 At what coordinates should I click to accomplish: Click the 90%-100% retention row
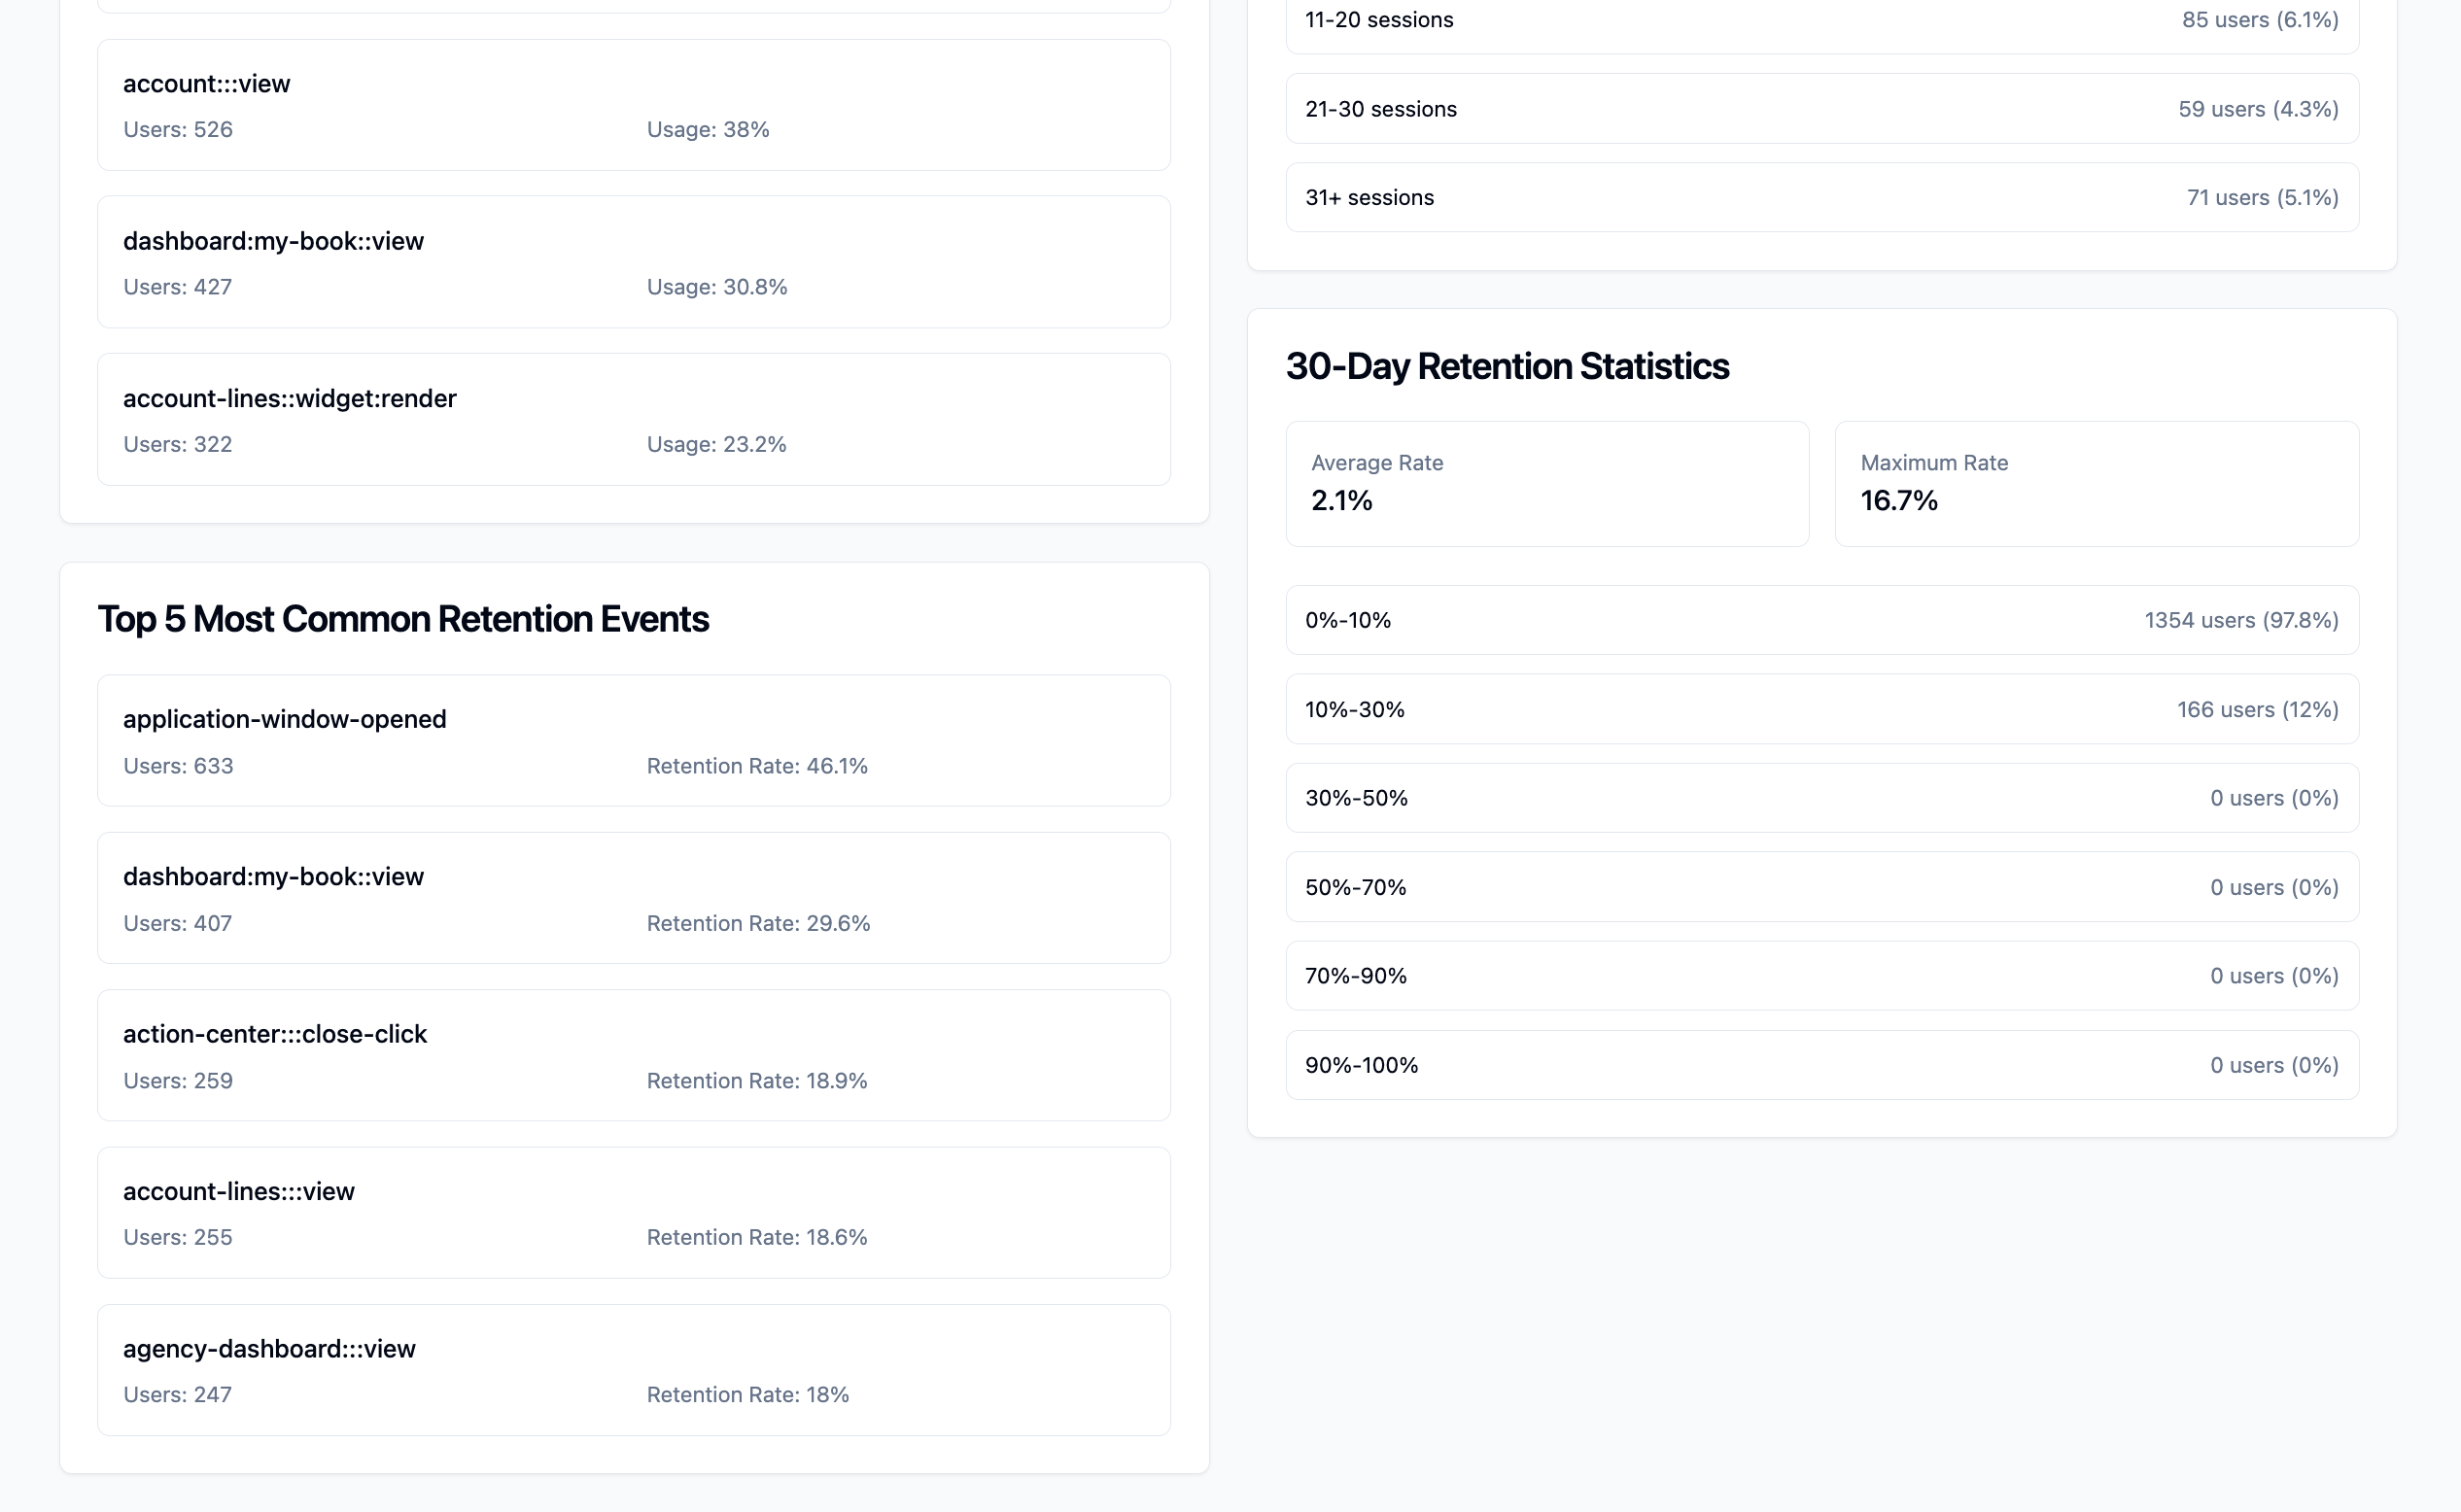[1821, 1065]
